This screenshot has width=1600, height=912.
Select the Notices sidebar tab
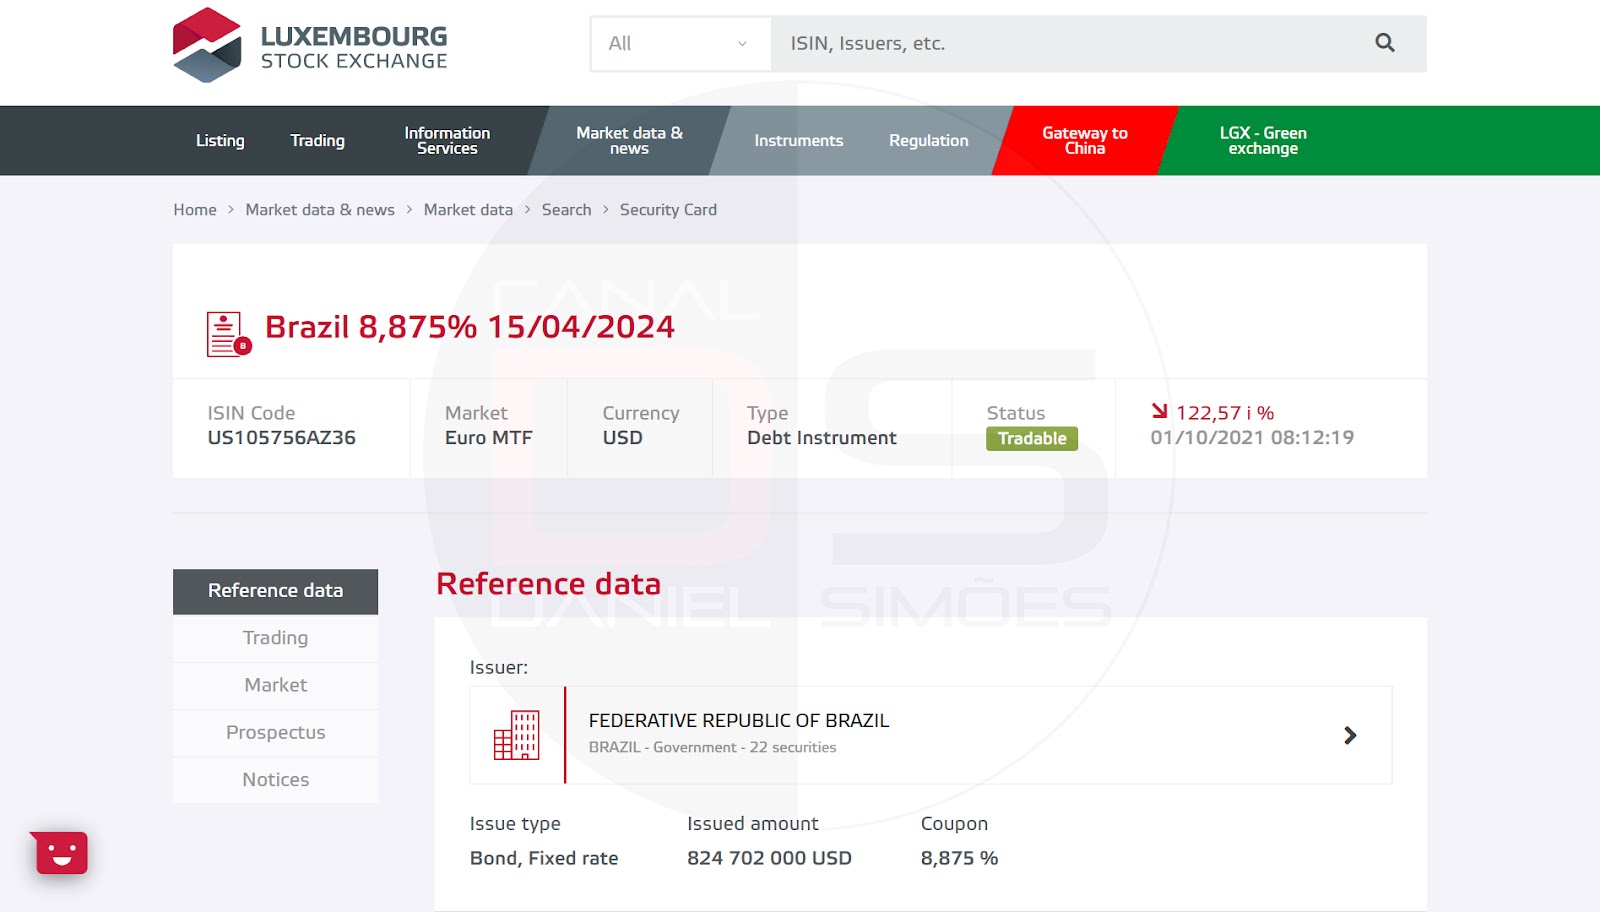tap(275, 780)
